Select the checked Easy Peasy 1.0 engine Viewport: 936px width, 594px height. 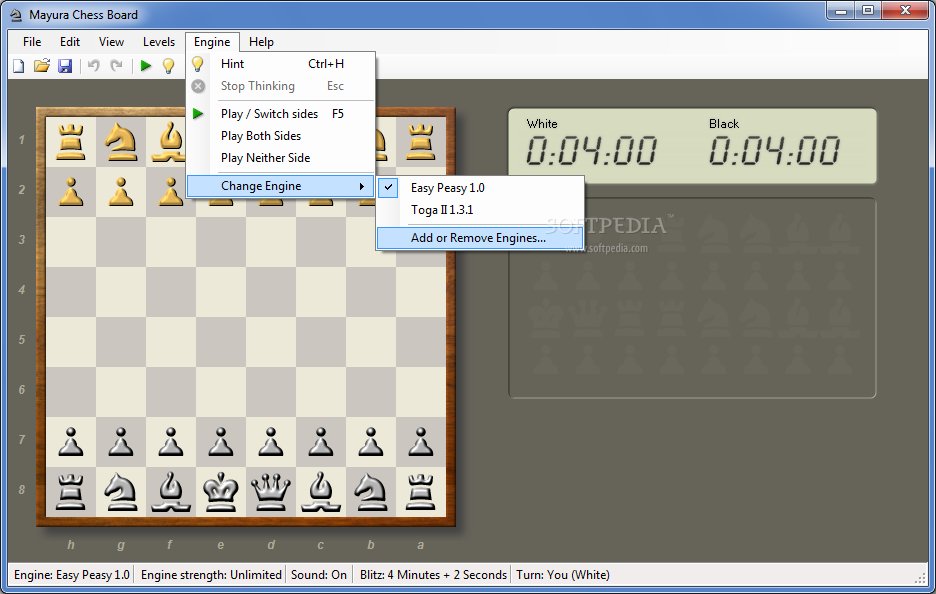[480, 187]
